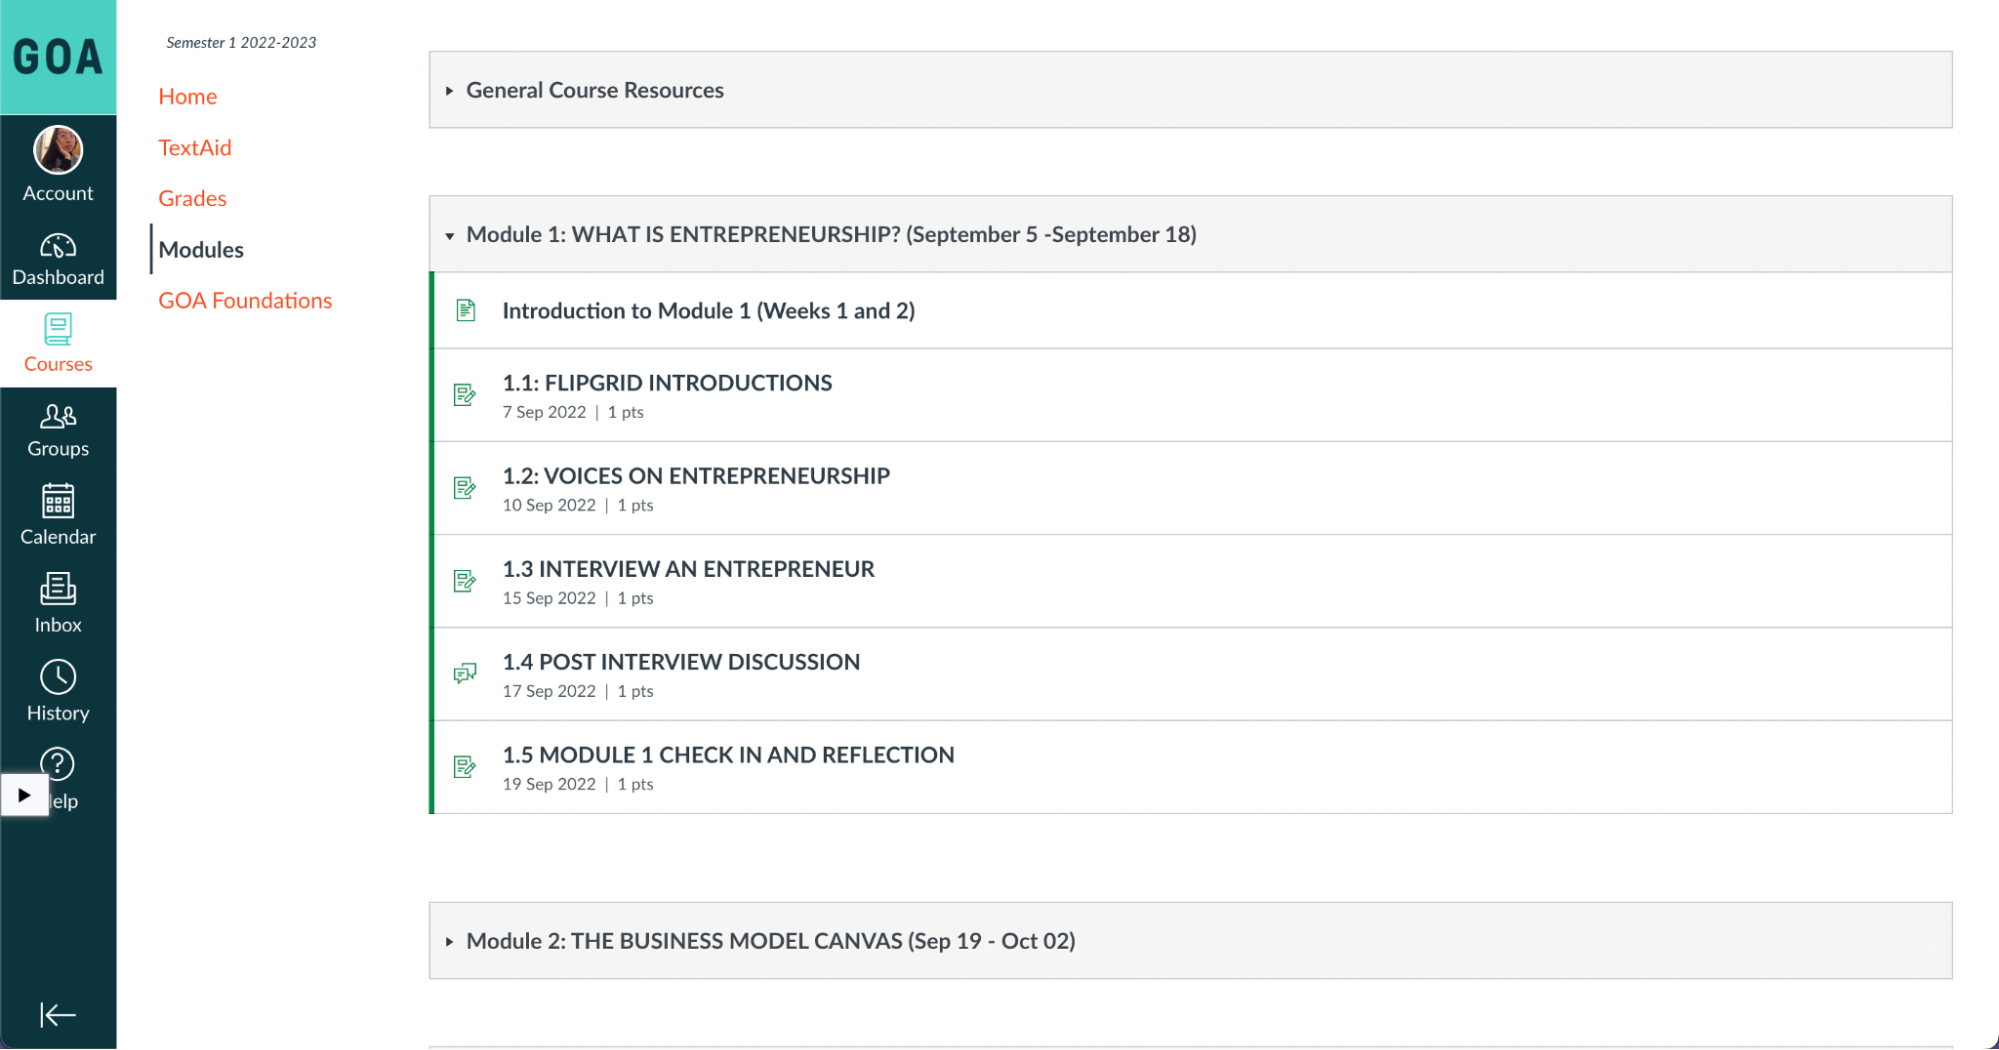Viewport: 1999px width, 1050px height.
Task: Open 1.5 Module 1 Check In and Reflection
Action: pyautogui.click(x=728, y=755)
